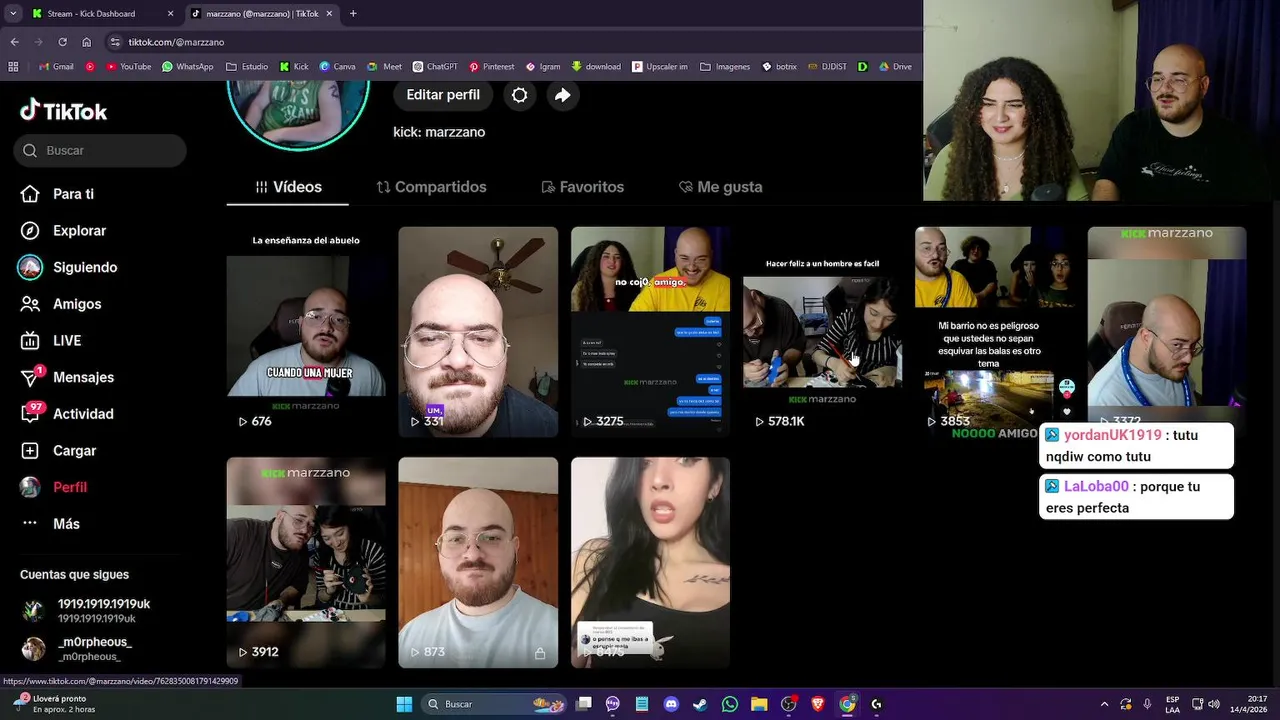
Task: Select the Me gusta profile tab
Action: 720,187
